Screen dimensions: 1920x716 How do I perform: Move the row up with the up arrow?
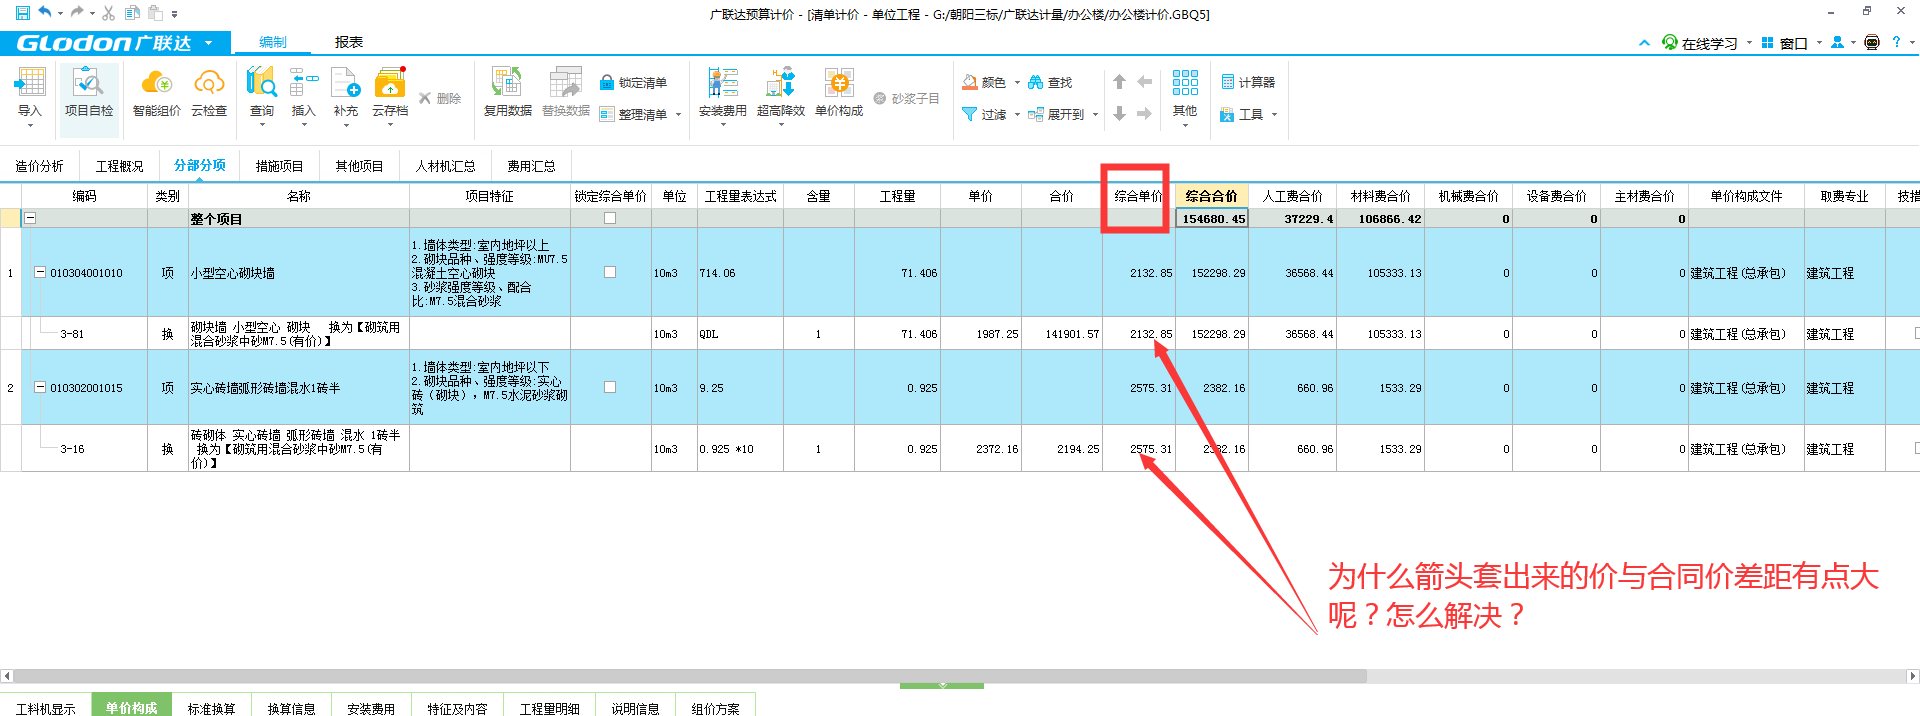pyautogui.click(x=1120, y=82)
